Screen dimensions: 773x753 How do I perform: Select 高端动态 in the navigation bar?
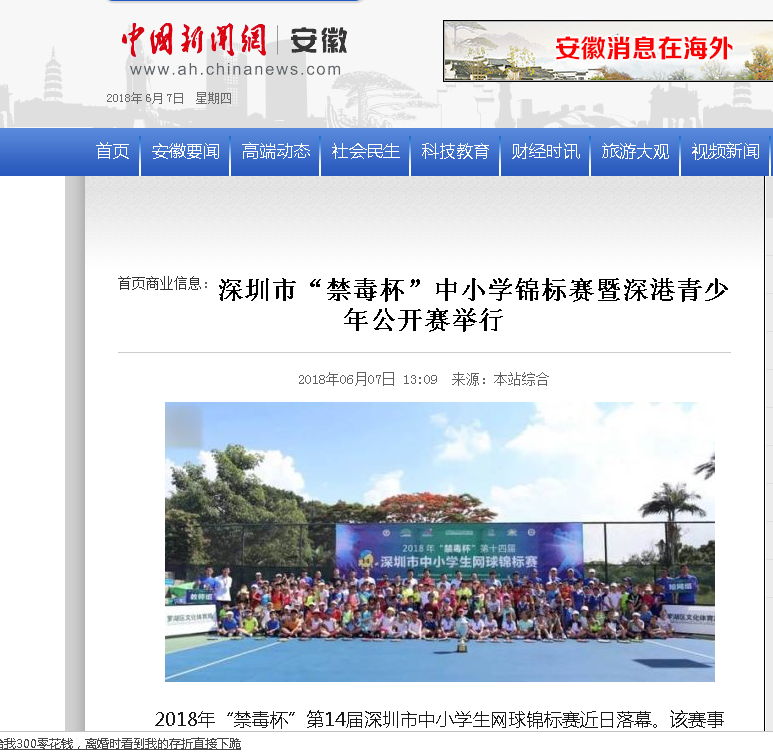[x=275, y=152]
